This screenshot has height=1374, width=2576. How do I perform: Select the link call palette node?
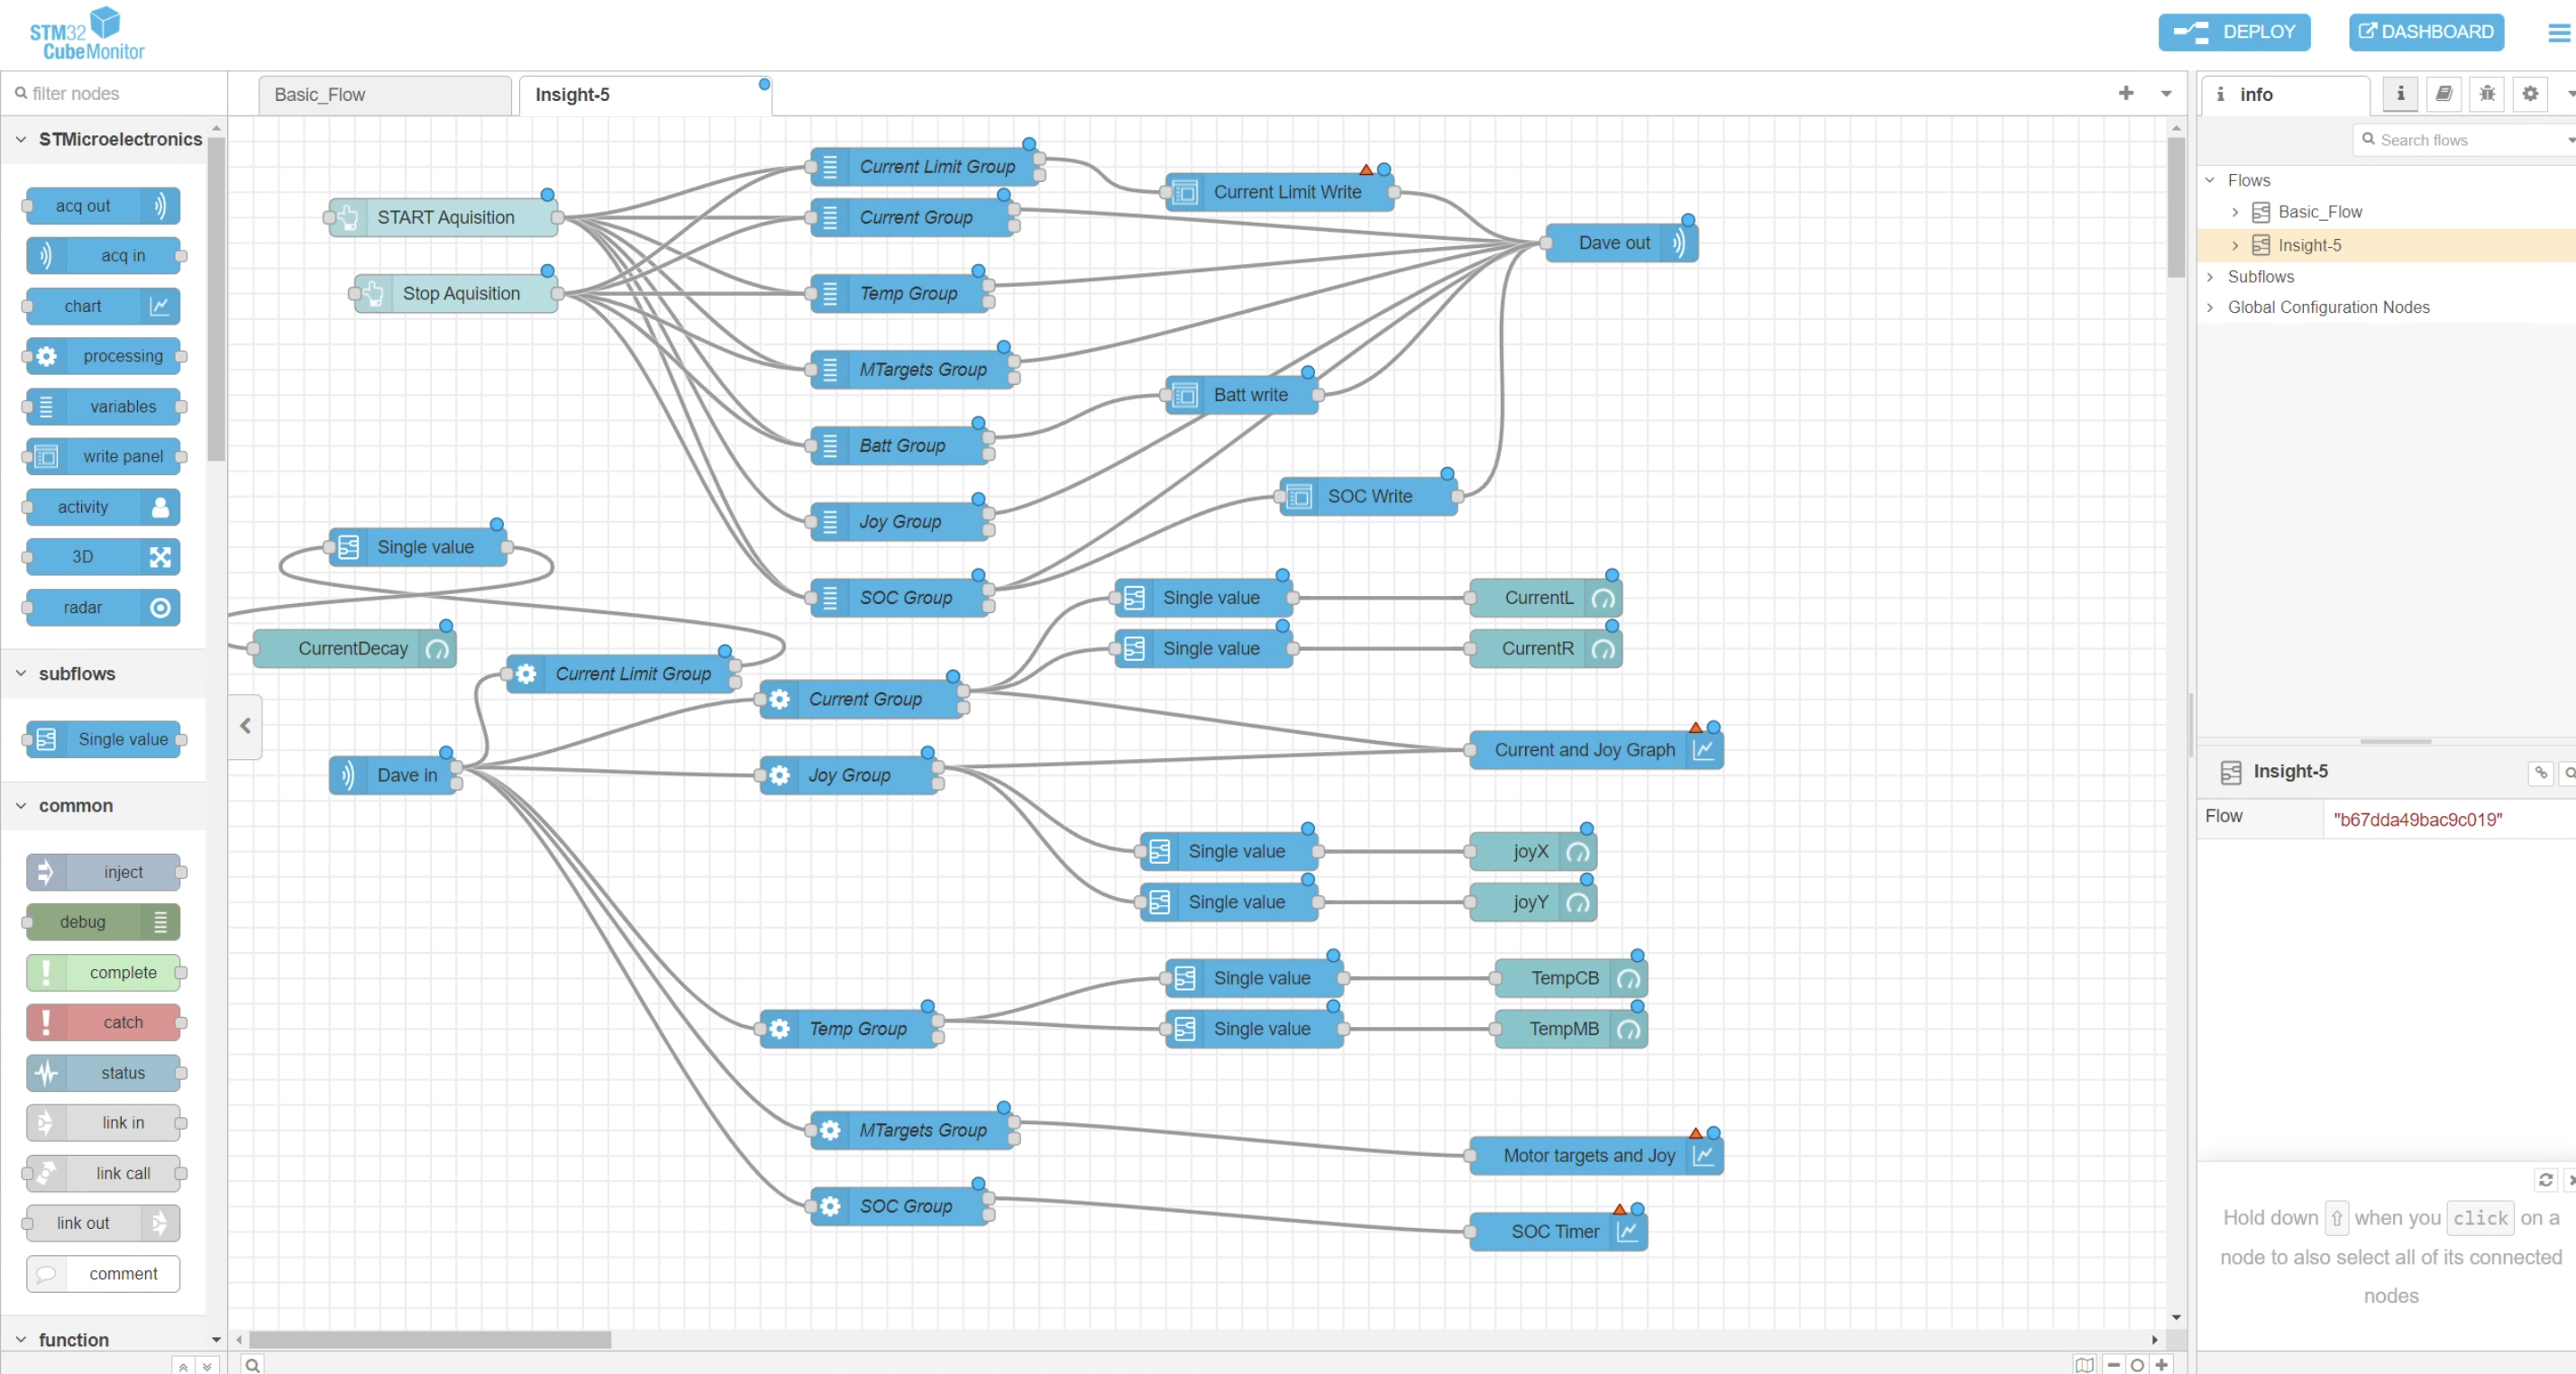pyautogui.click(x=103, y=1174)
